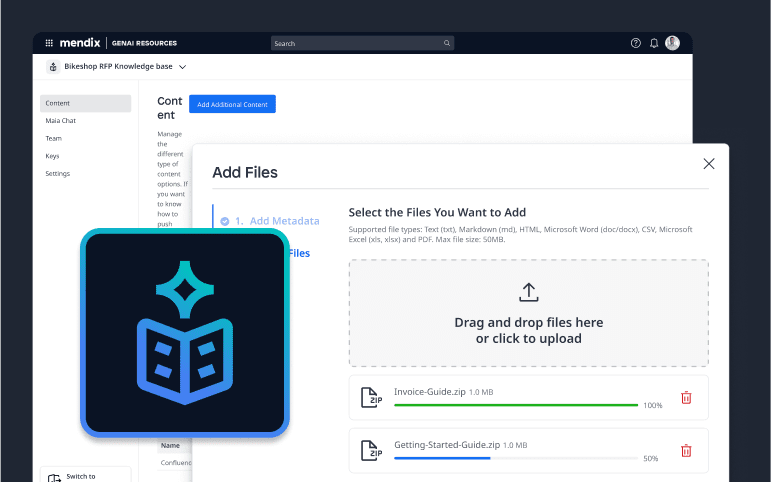Click the GENAI RESOURCES header label
The image size is (771, 482).
pos(144,43)
